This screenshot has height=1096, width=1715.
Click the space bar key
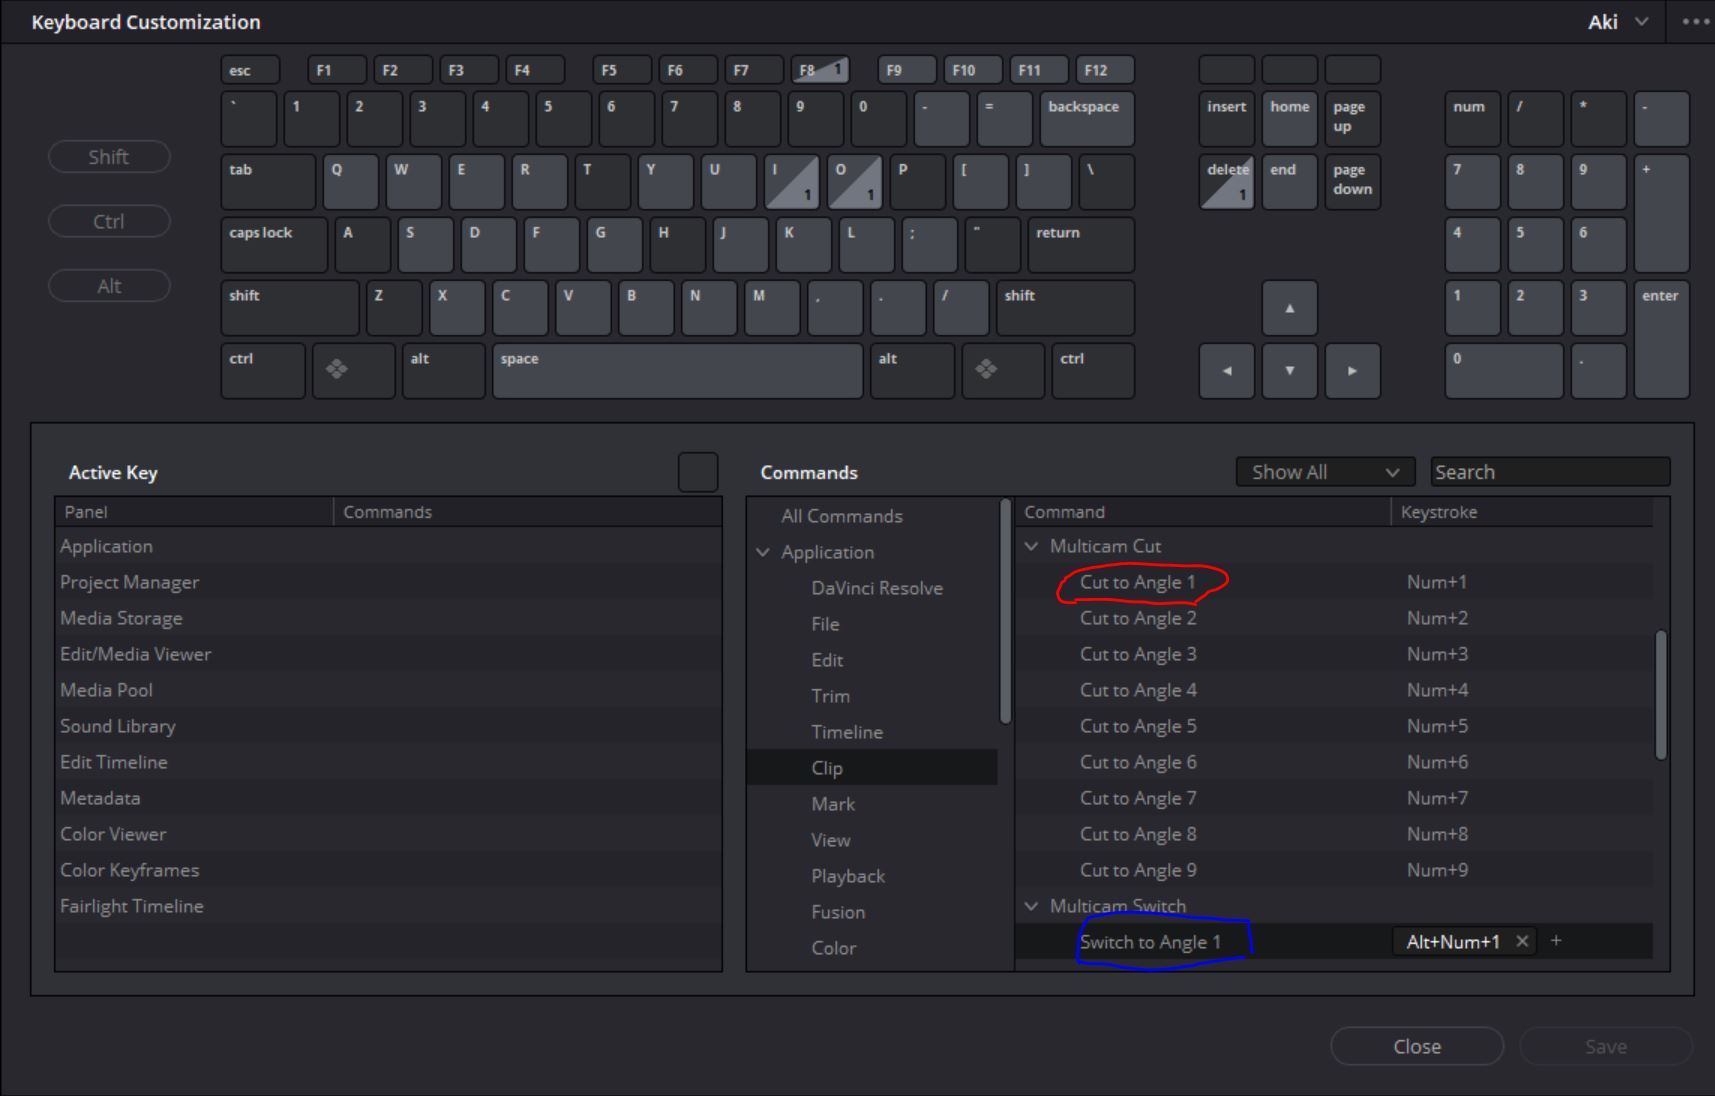coord(677,371)
